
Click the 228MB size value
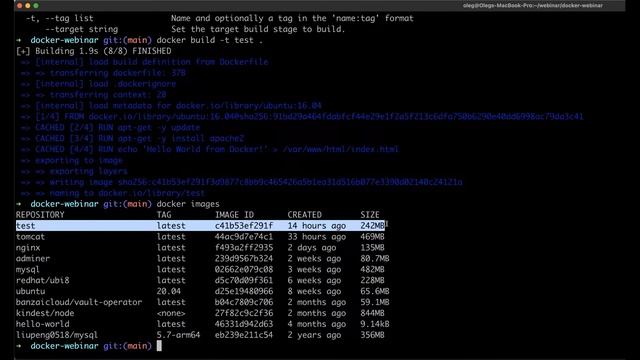tap(372, 280)
